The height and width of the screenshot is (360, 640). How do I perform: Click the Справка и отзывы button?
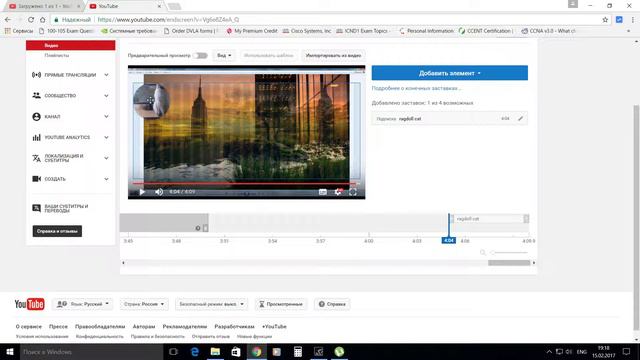pyautogui.click(x=57, y=231)
